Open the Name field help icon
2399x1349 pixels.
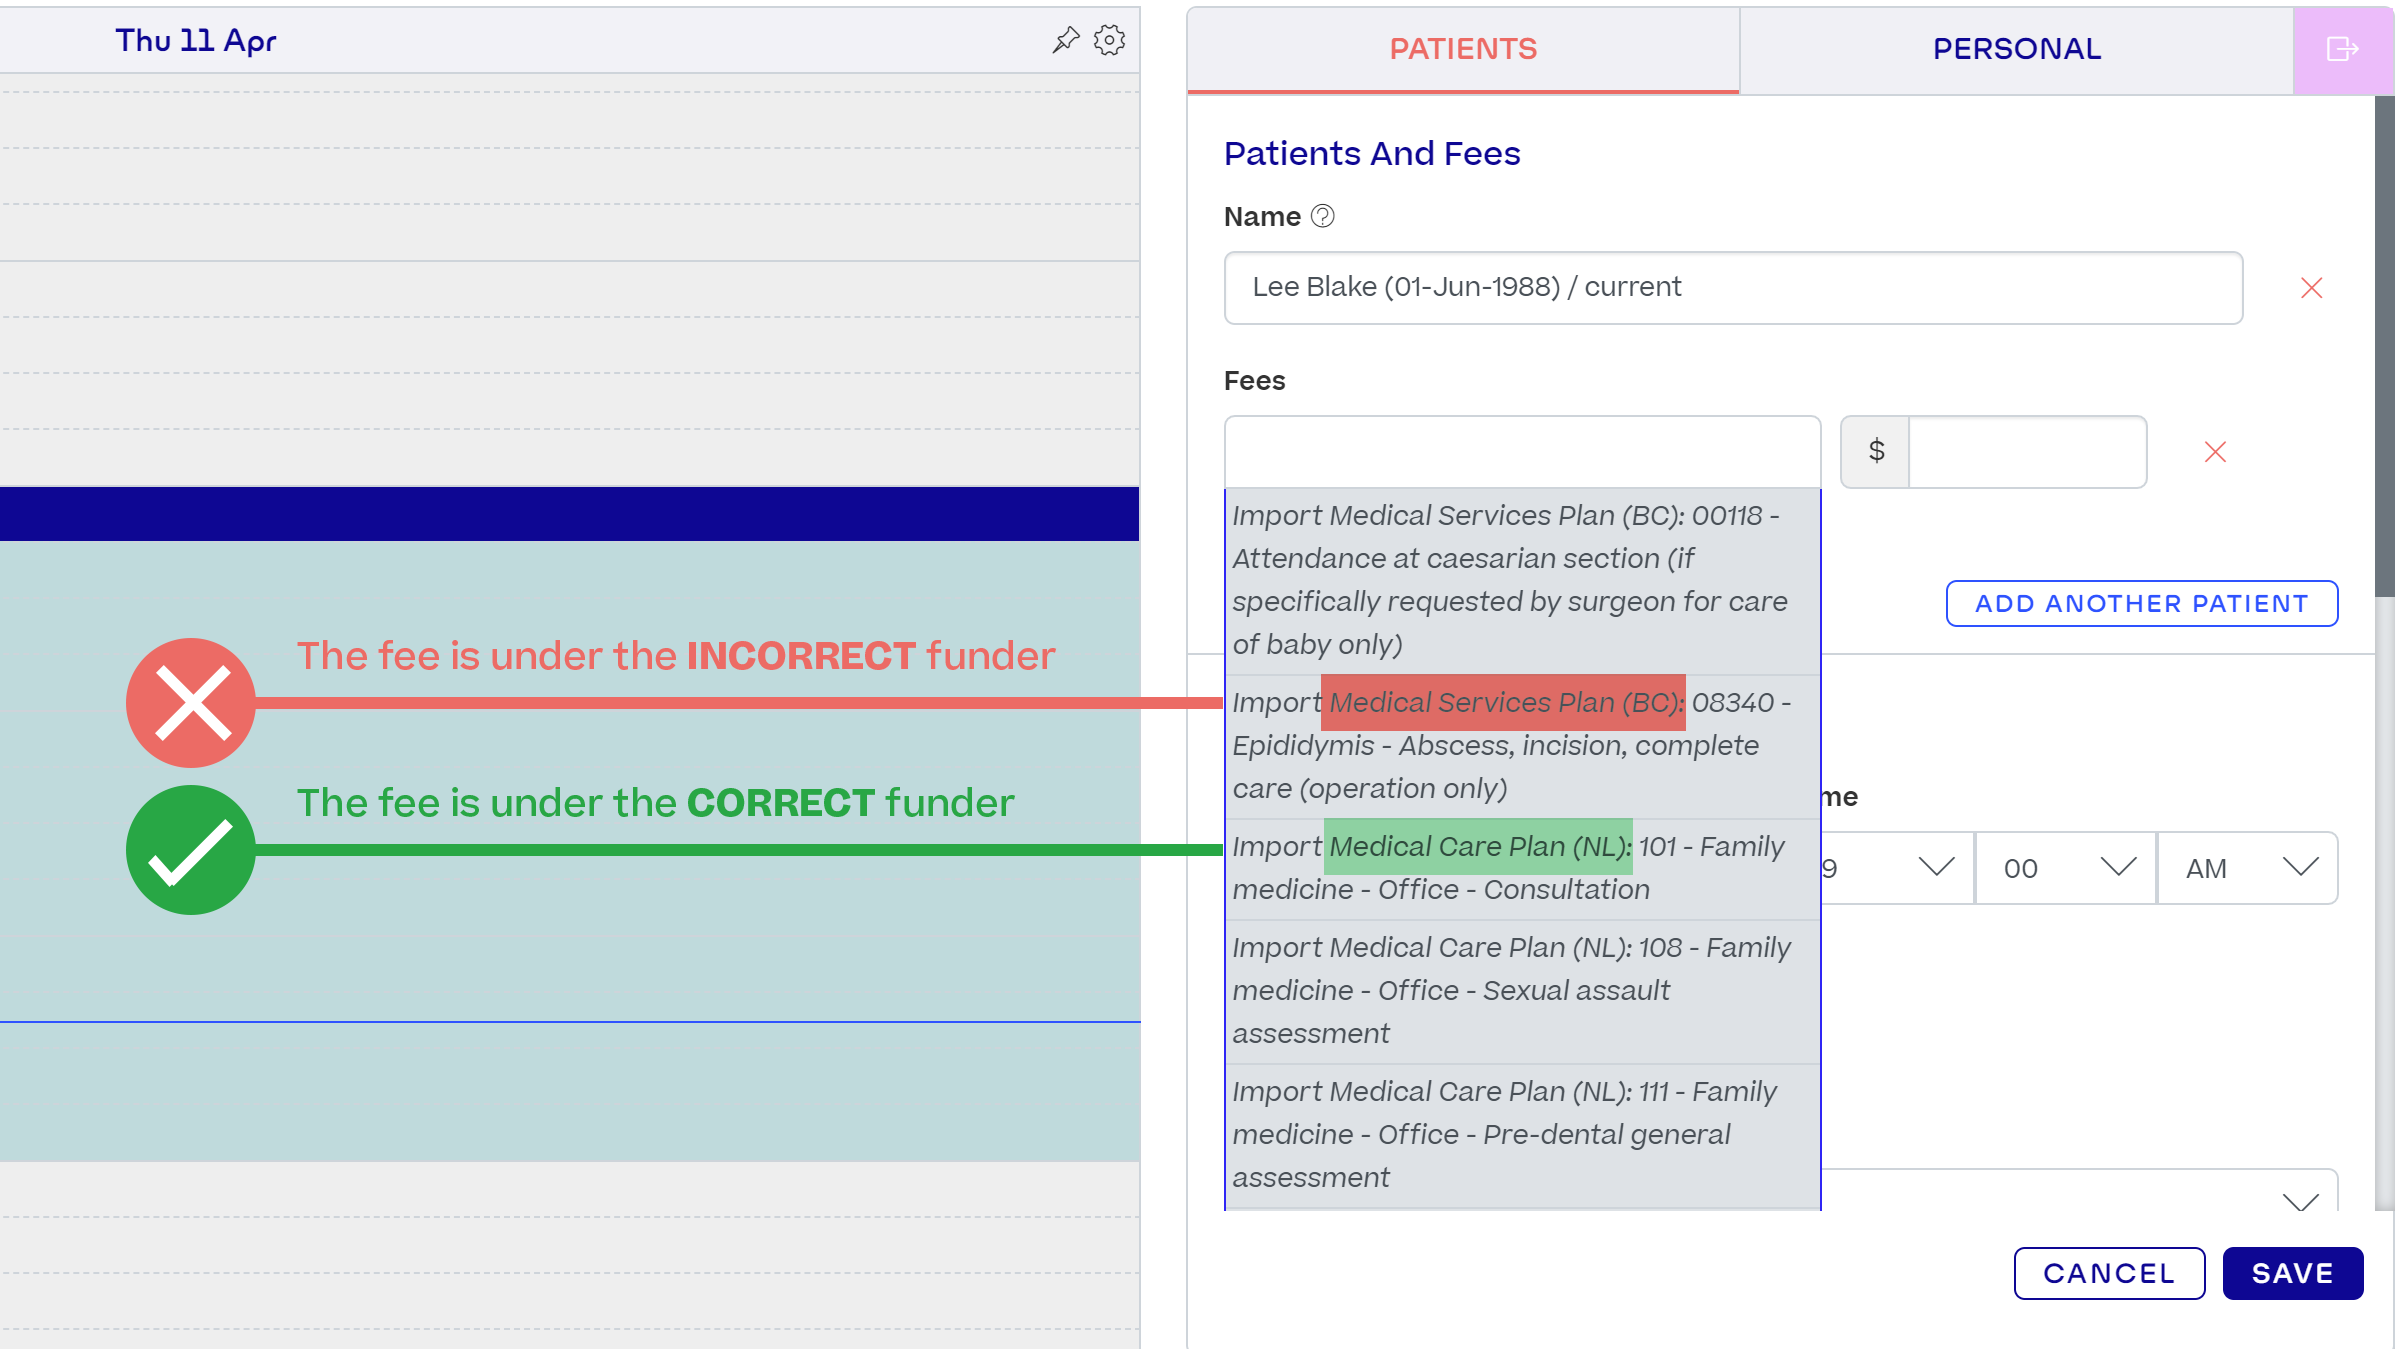click(x=1322, y=216)
